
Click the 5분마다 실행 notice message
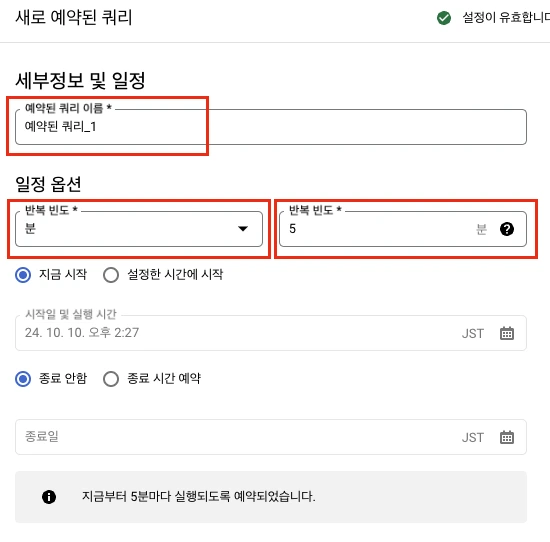point(199,496)
